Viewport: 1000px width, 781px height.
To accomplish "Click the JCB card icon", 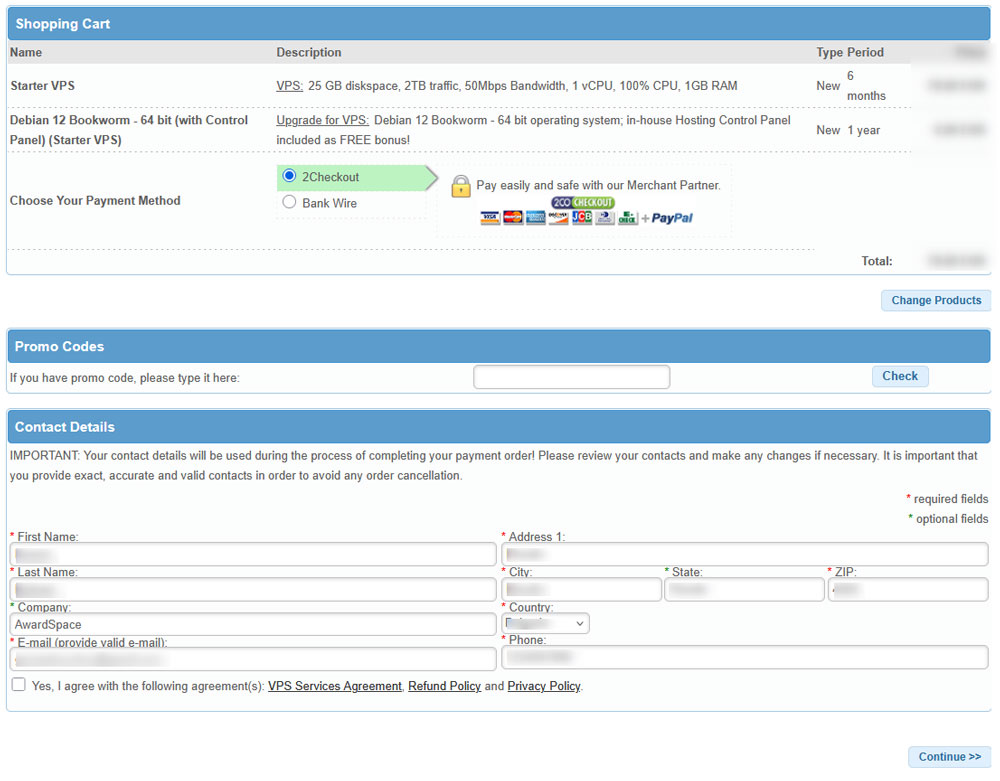I will tap(582, 218).
